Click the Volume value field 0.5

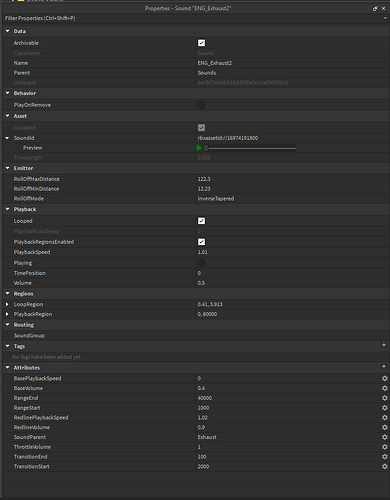(x=292, y=283)
